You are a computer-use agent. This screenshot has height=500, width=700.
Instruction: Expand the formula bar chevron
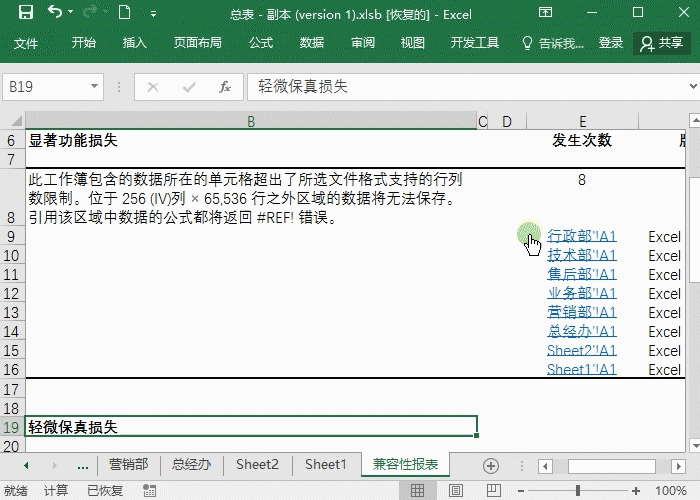(693, 86)
